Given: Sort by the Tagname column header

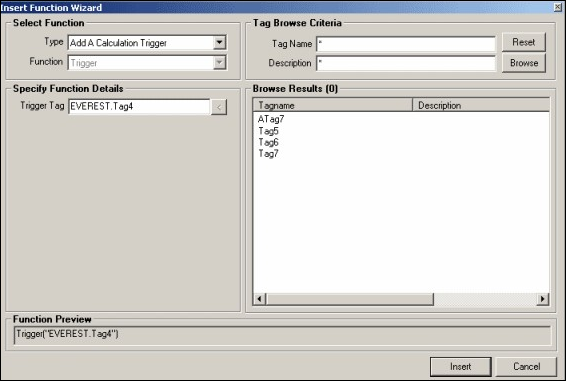Looking at the screenshot, I should click(x=332, y=105).
